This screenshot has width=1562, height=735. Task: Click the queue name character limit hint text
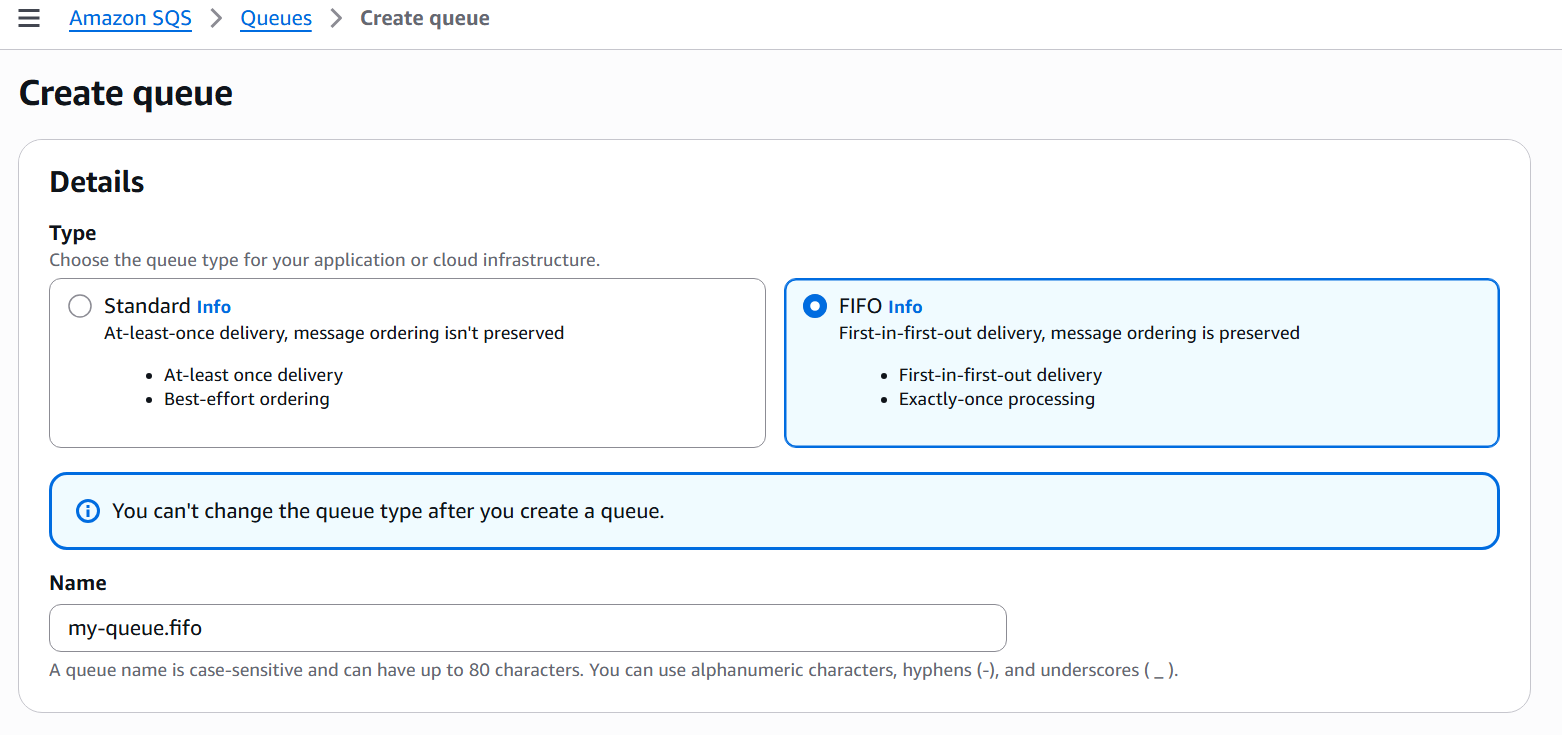coord(613,669)
